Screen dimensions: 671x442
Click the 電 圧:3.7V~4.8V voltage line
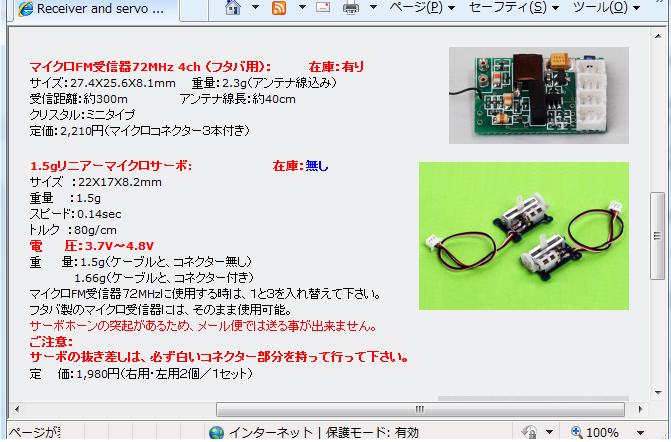click(92, 246)
